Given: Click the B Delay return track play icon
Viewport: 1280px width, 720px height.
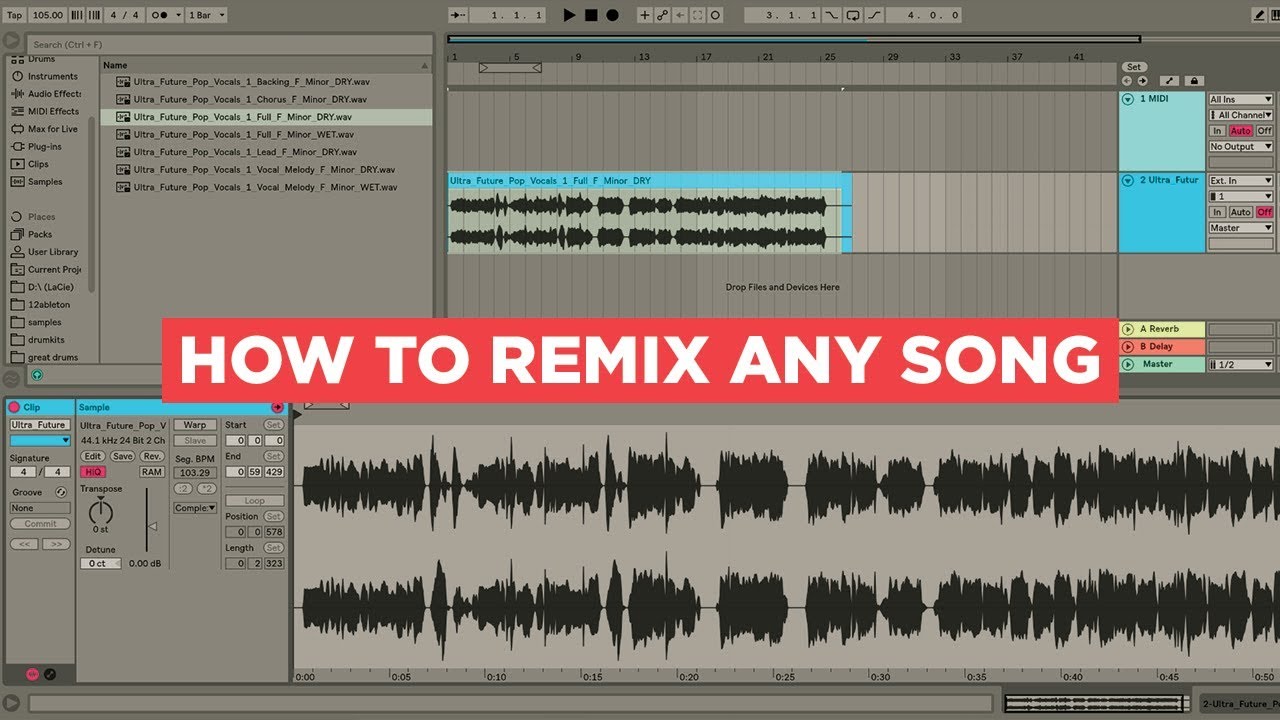Looking at the screenshot, I should tap(1128, 346).
